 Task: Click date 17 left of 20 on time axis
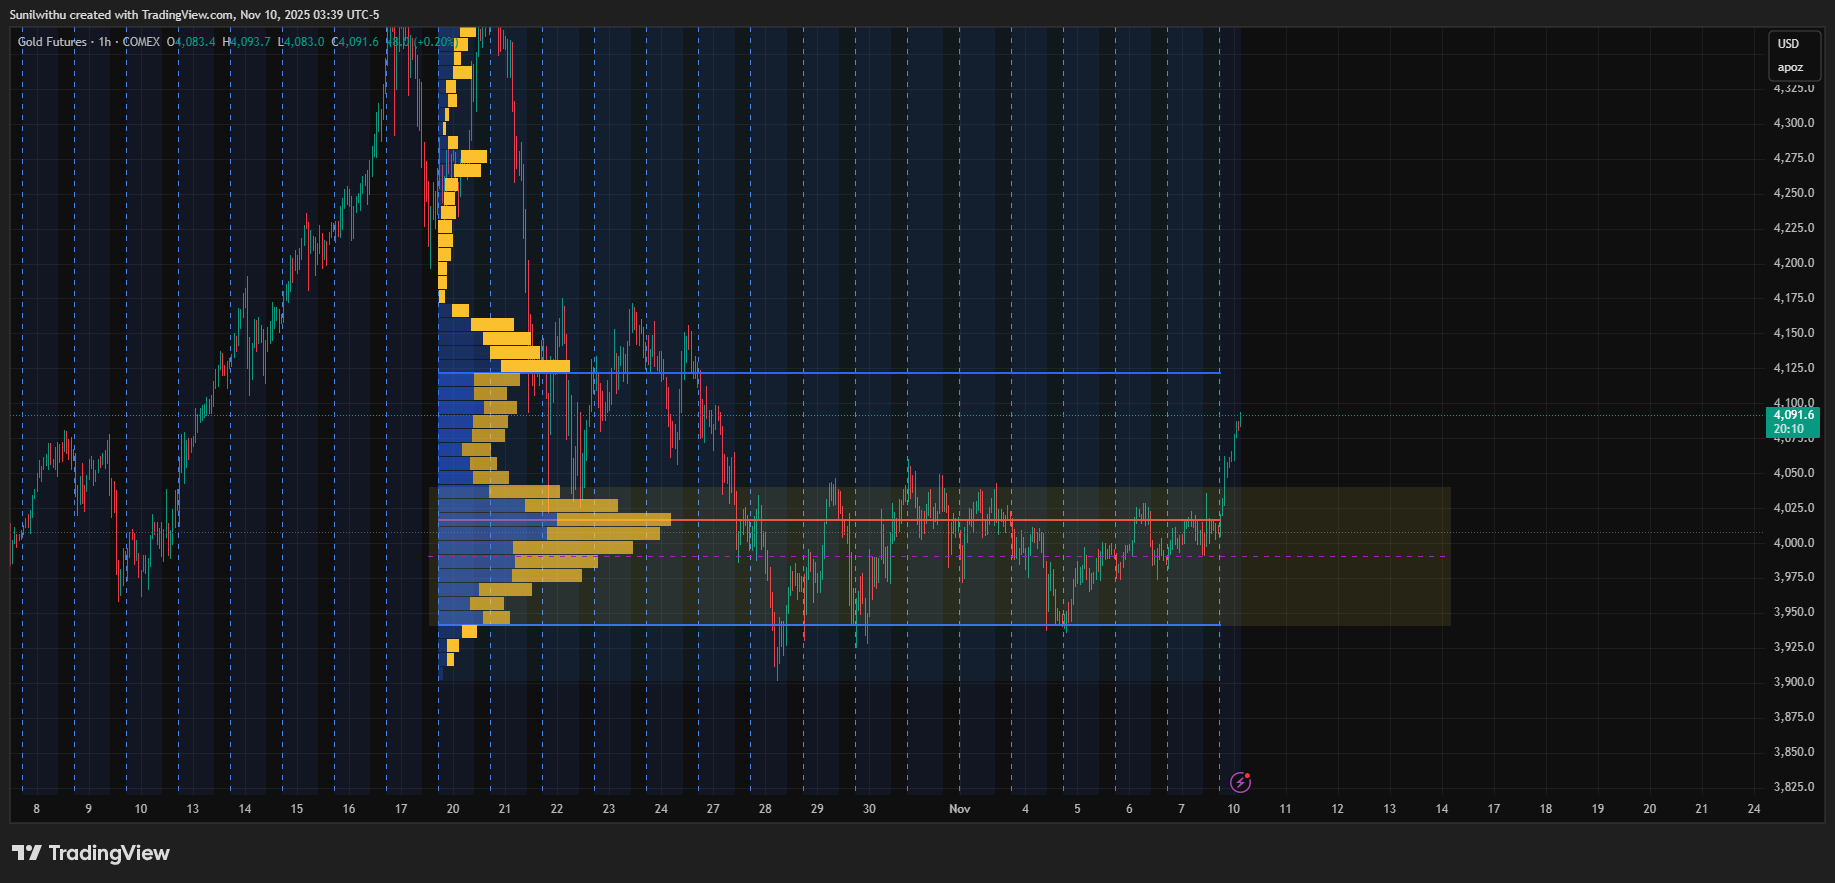point(401,809)
